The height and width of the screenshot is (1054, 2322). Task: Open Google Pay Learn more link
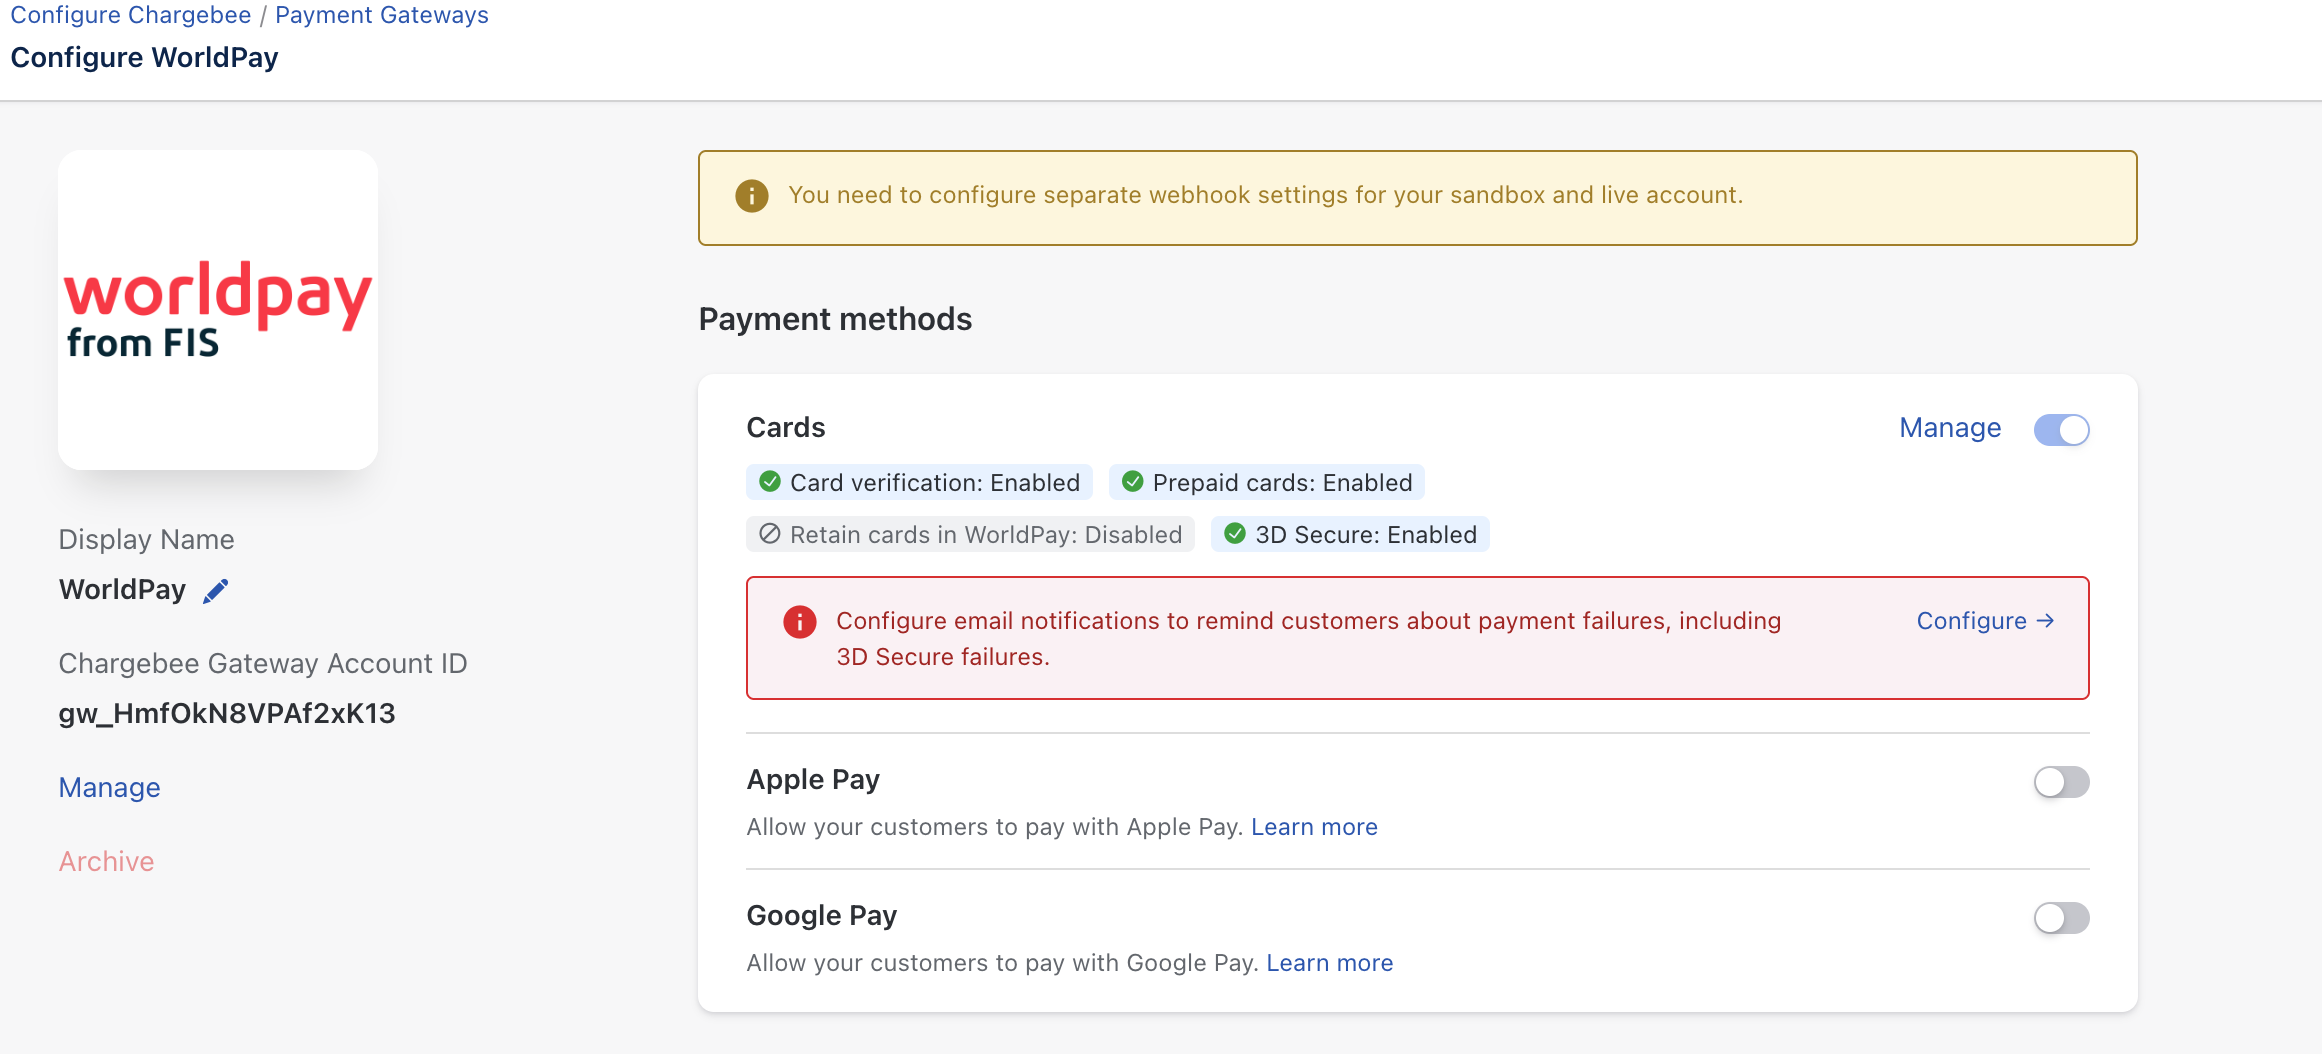point(1329,963)
